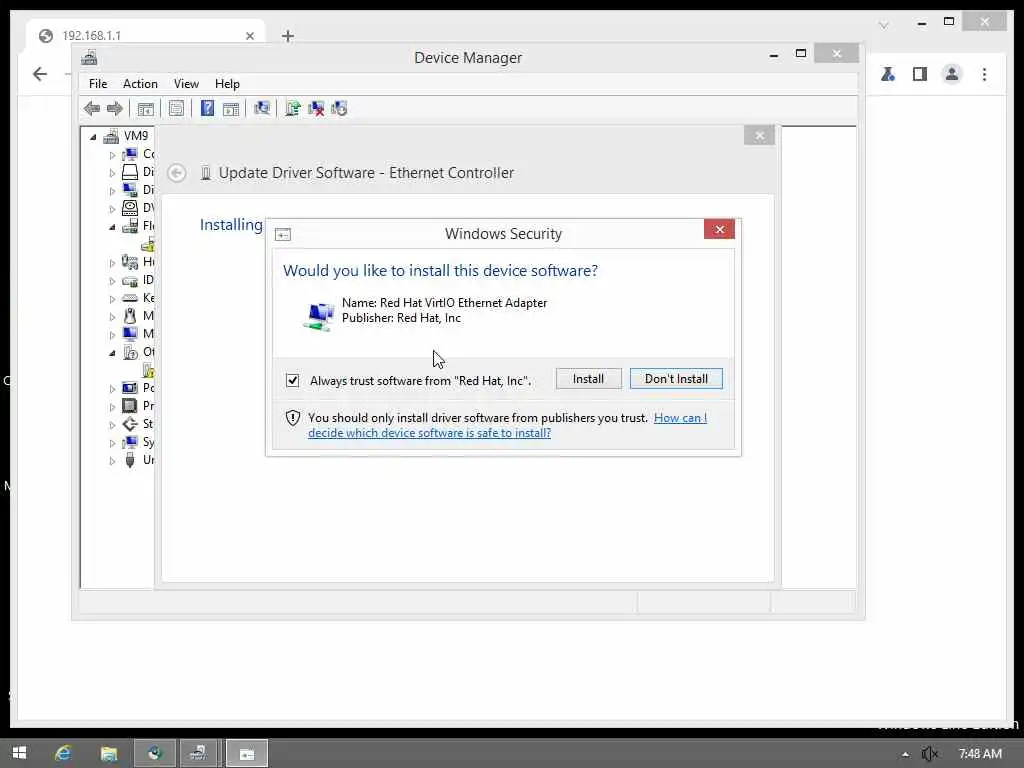Screen dimensions: 1024x768
Task: Click the Disable device toolbar icon
Action: coord(340,108)
